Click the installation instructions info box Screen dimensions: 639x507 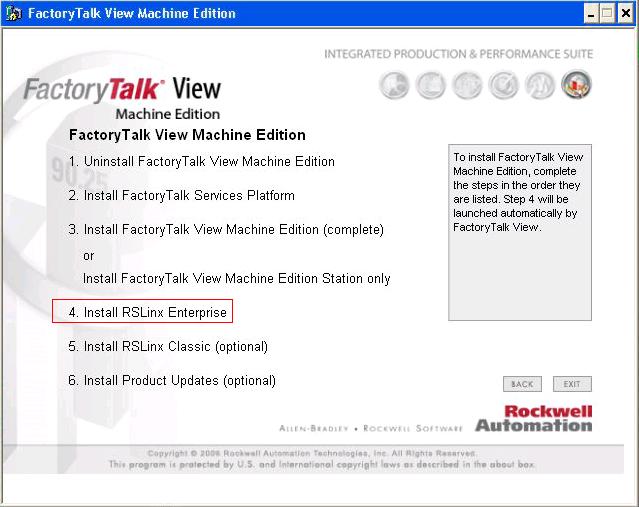pos(520,232)
